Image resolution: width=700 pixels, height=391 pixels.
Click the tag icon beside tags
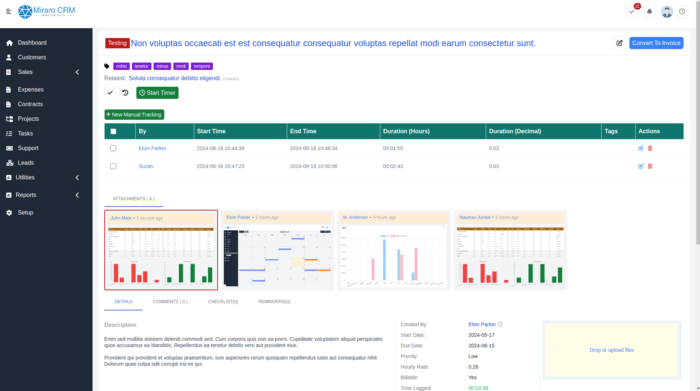(107, 66)
